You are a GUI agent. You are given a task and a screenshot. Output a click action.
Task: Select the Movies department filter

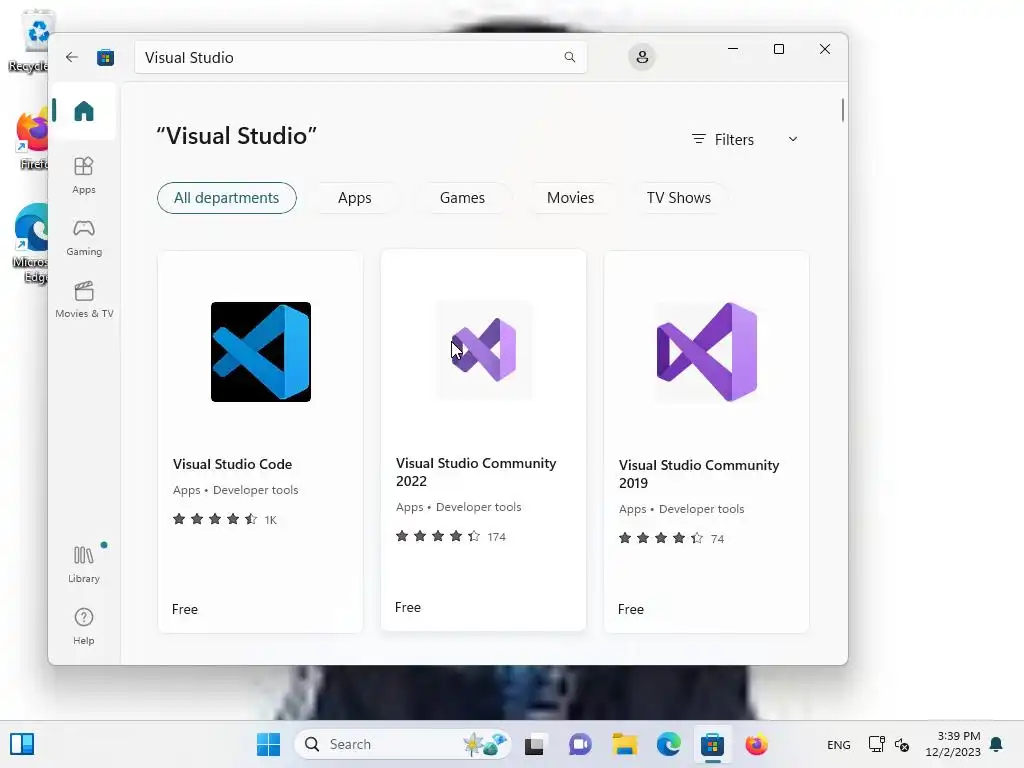click(571, 198)
